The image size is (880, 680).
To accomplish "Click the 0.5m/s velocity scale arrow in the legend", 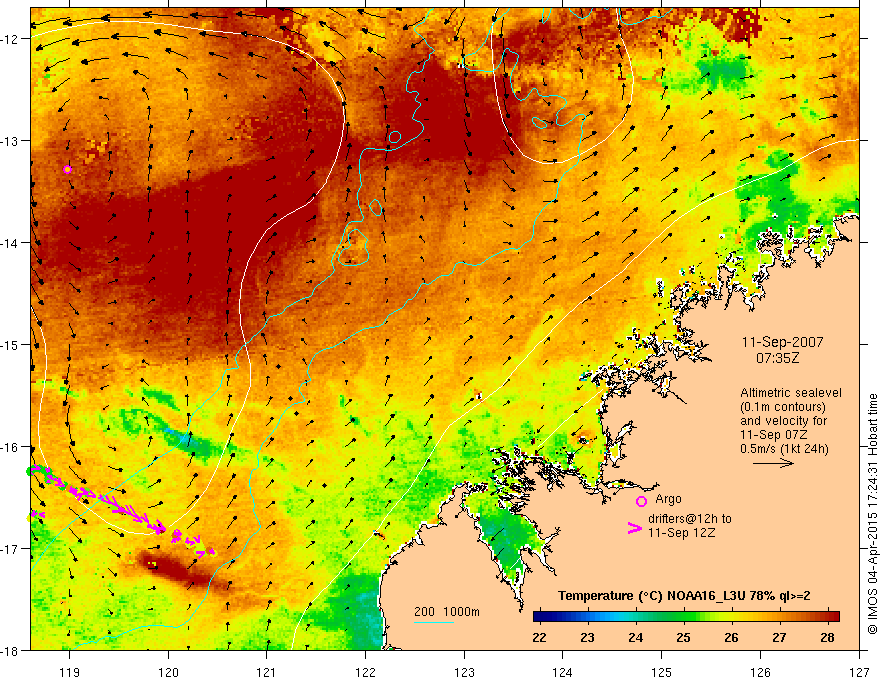I will tap(773, 463).
